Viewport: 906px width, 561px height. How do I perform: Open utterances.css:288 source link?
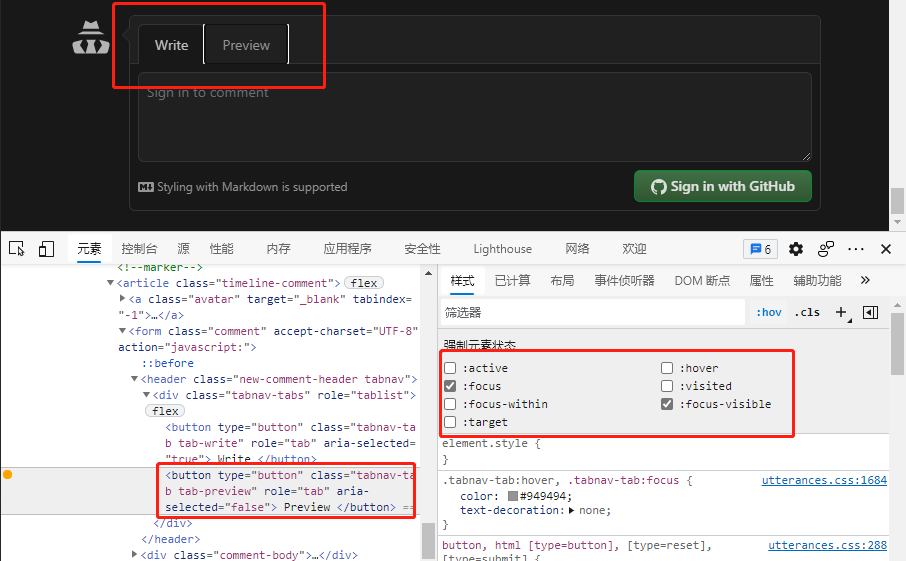point(827,545)
